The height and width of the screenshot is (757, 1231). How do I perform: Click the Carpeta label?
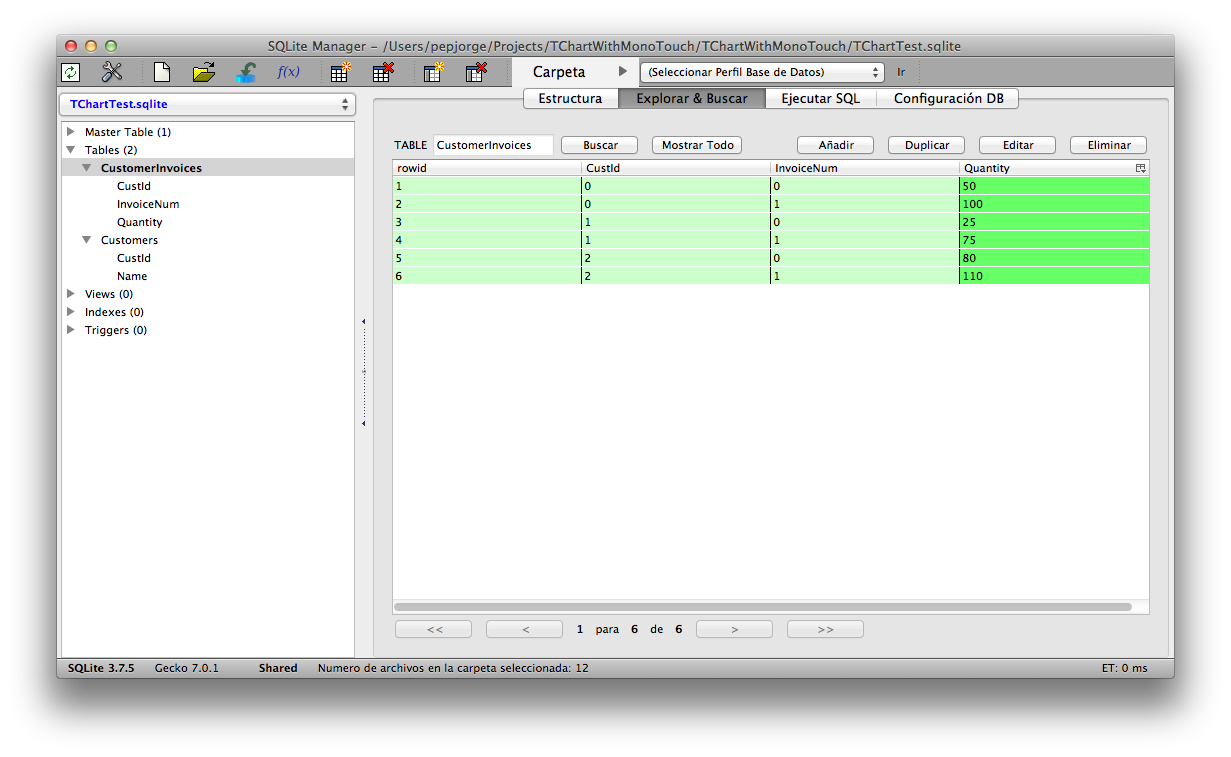pos(559,72)
